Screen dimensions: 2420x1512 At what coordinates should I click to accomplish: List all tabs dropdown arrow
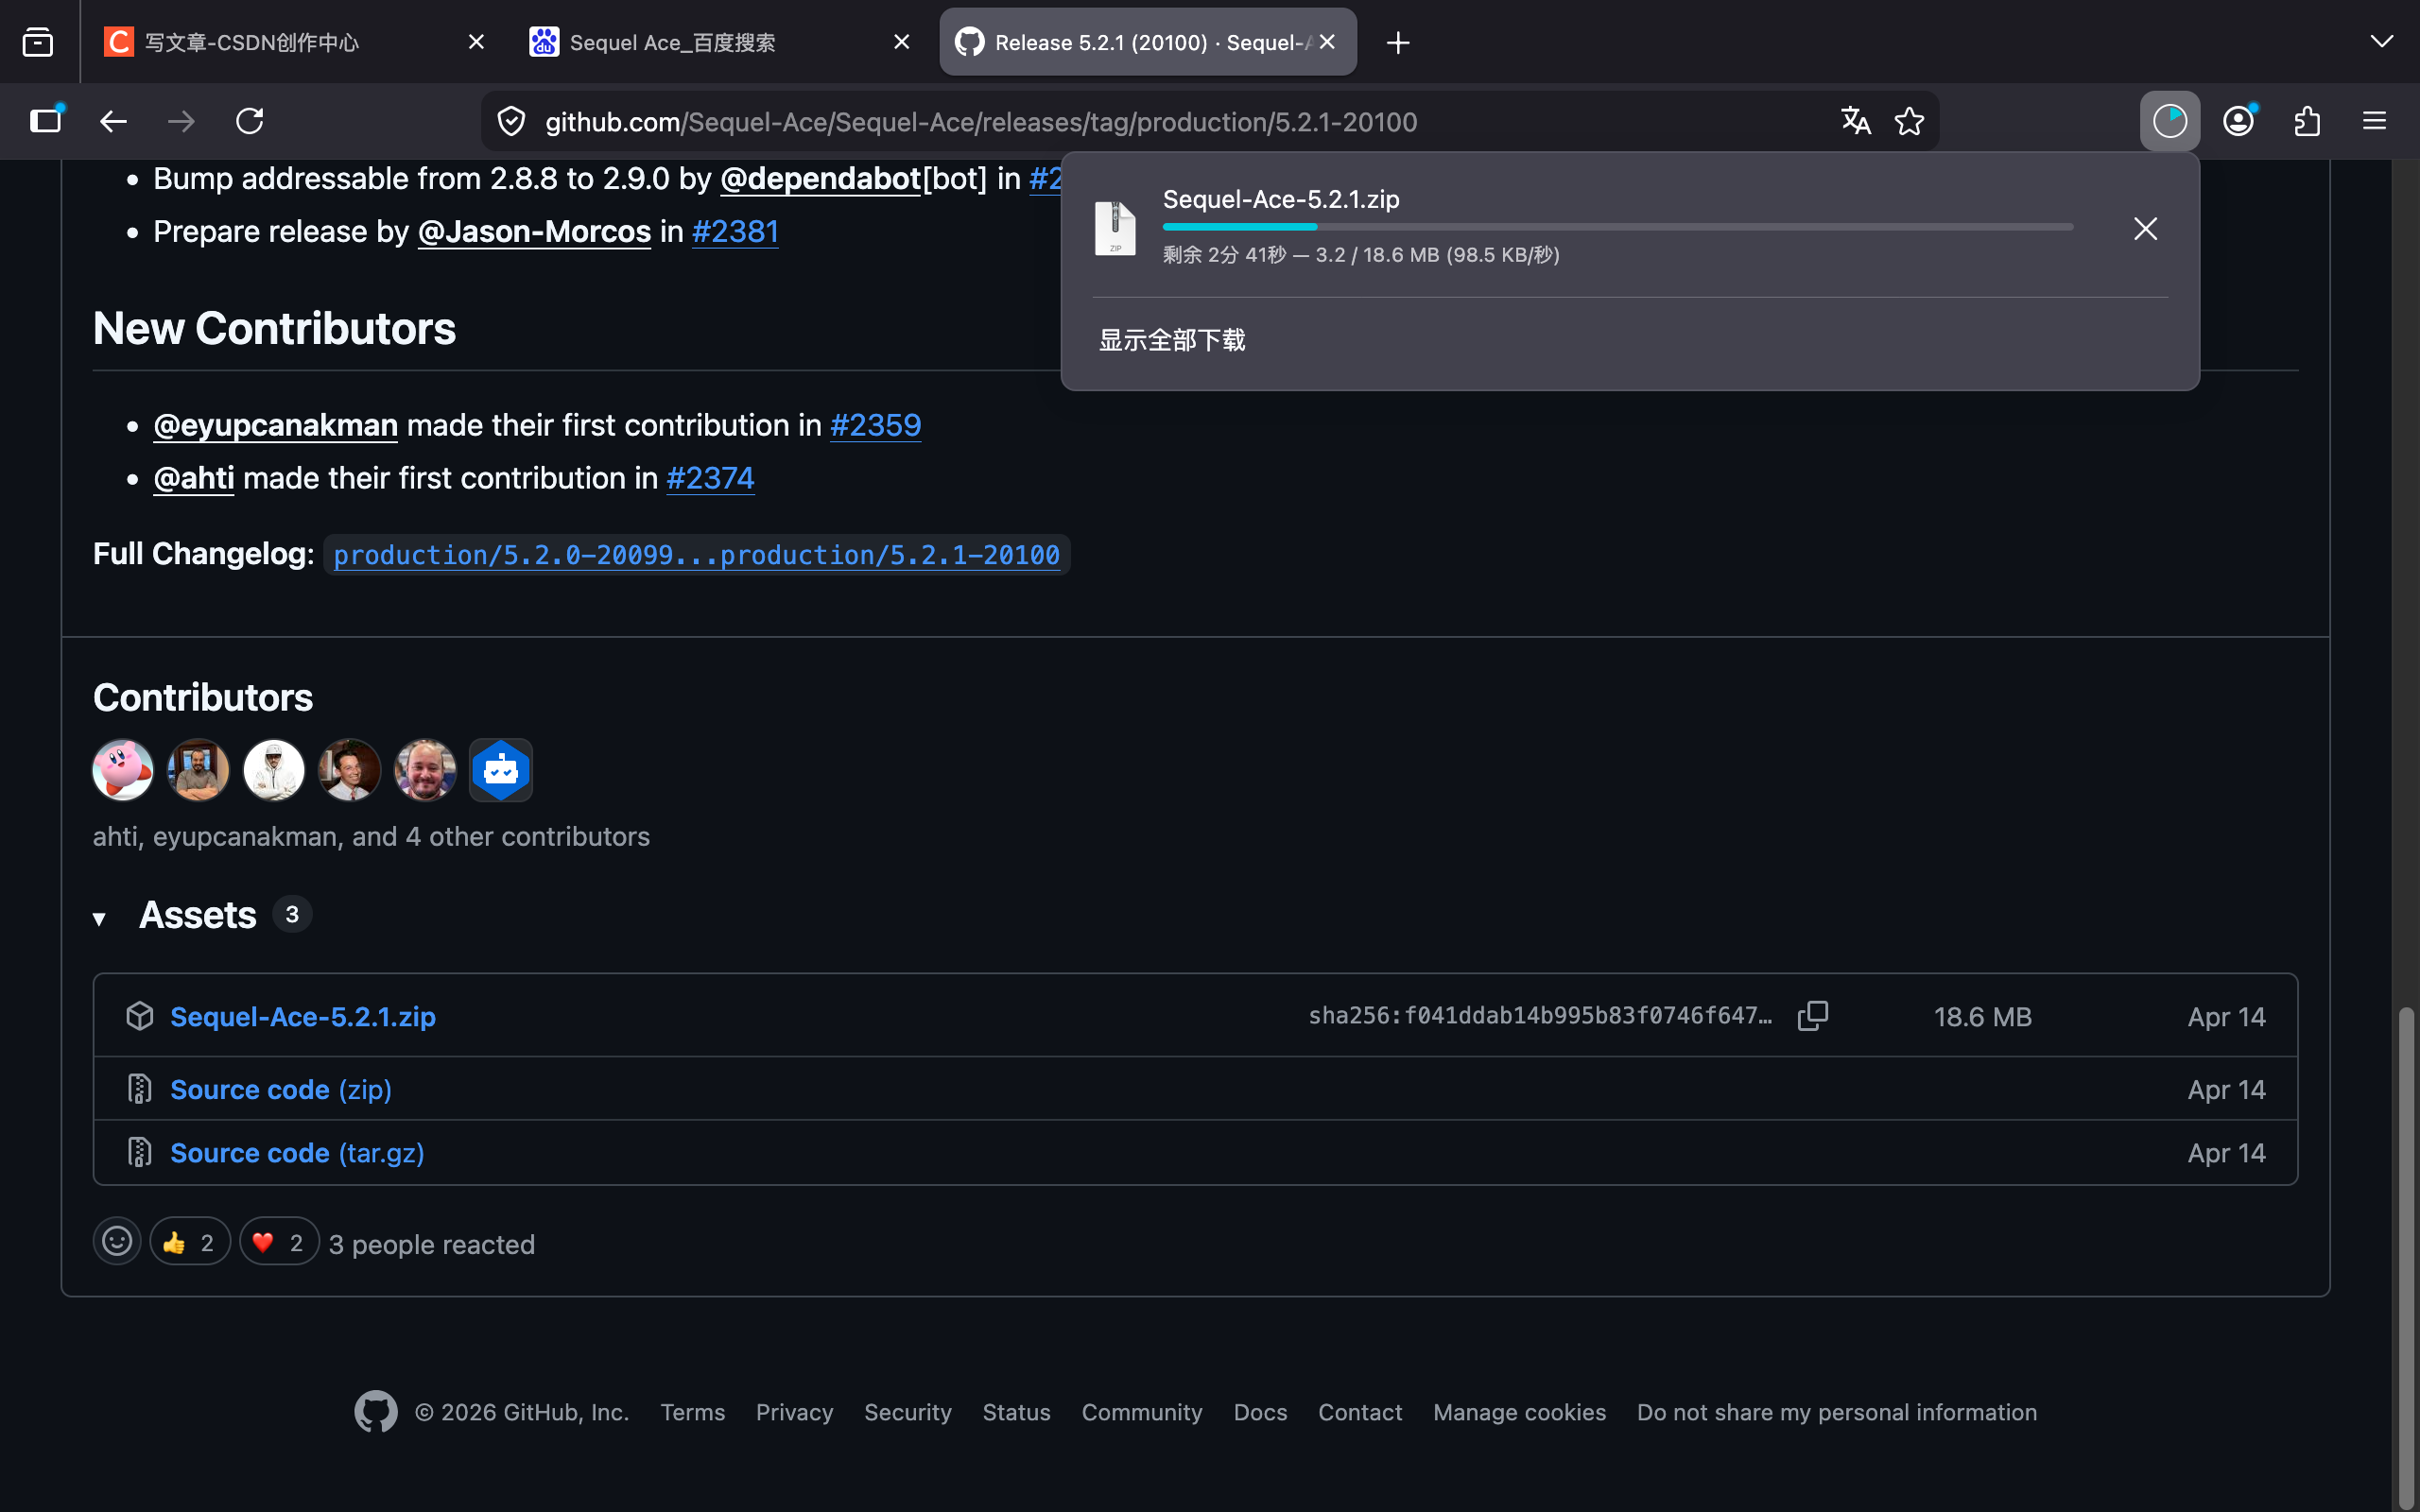tap(2381, 42)
